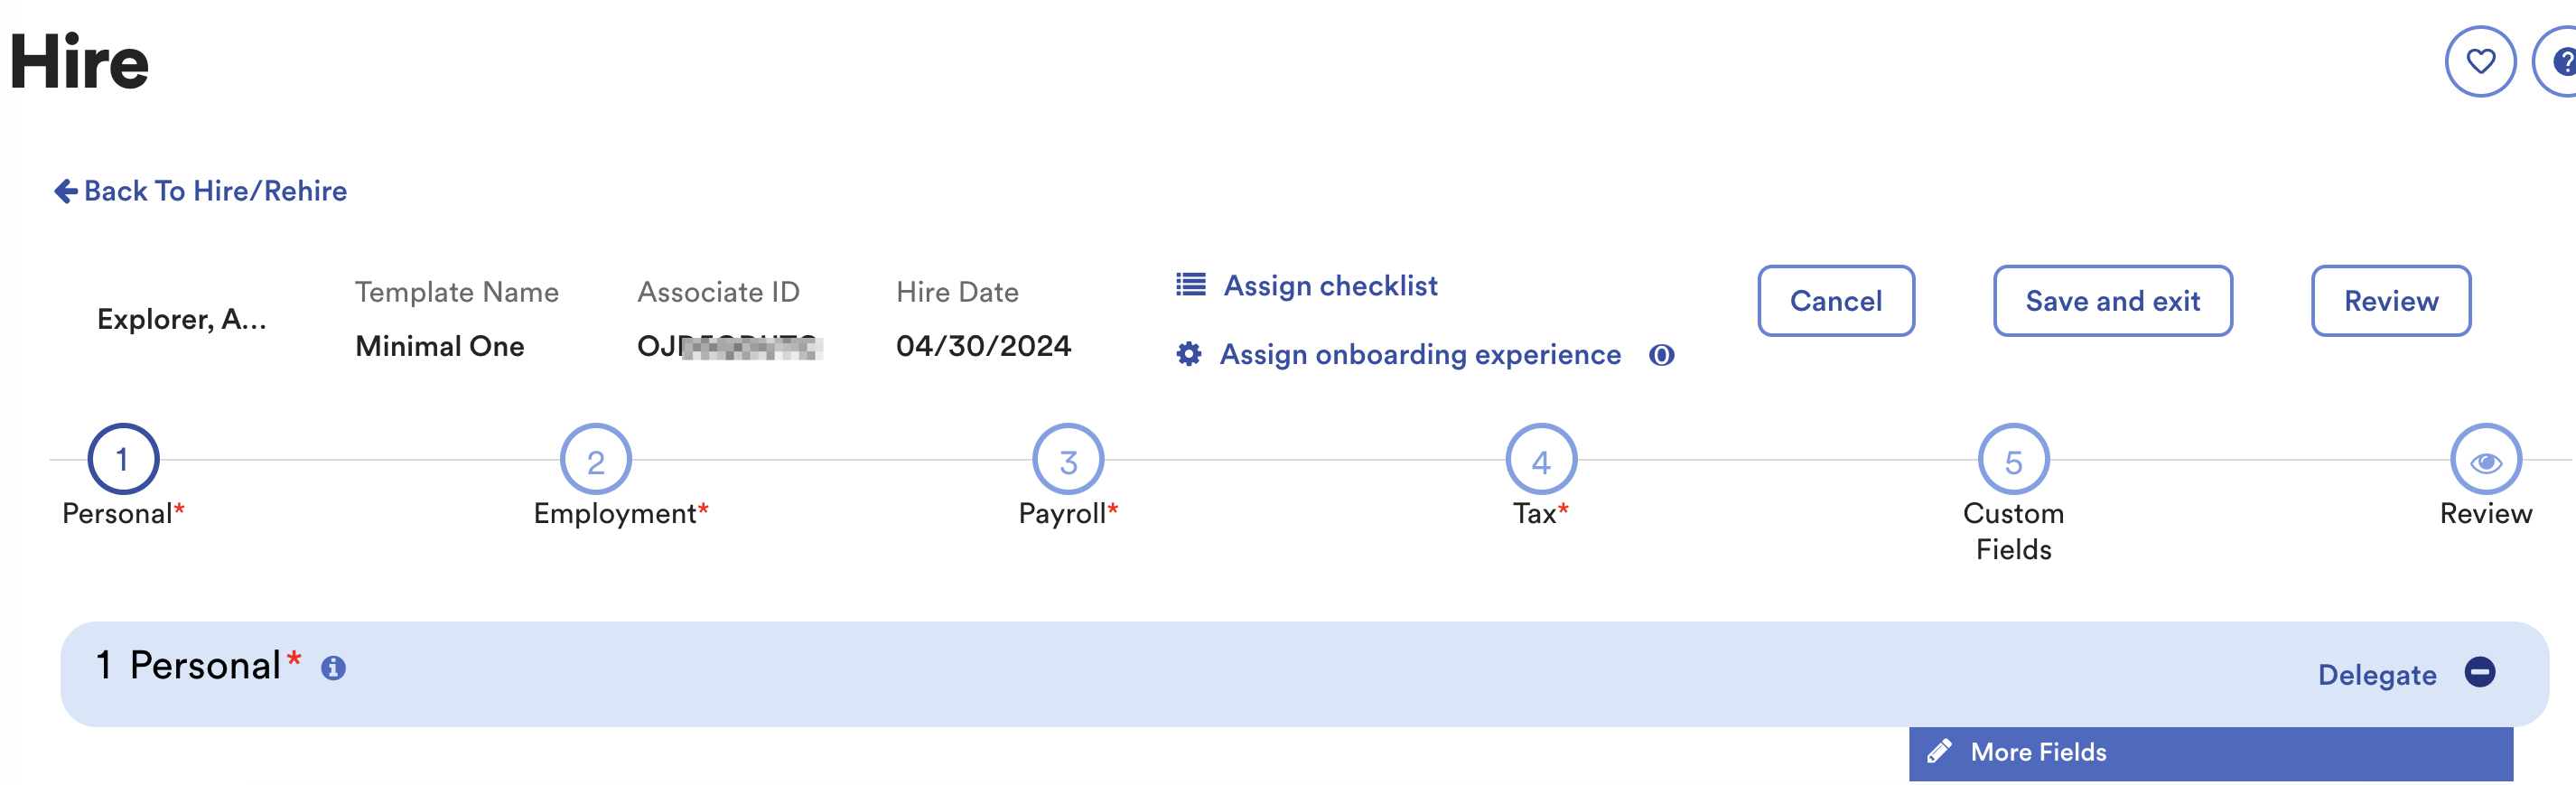Go to step 5 Custom Fields
This screenshot has width=2576, height=785.
tap(2013, 460)
